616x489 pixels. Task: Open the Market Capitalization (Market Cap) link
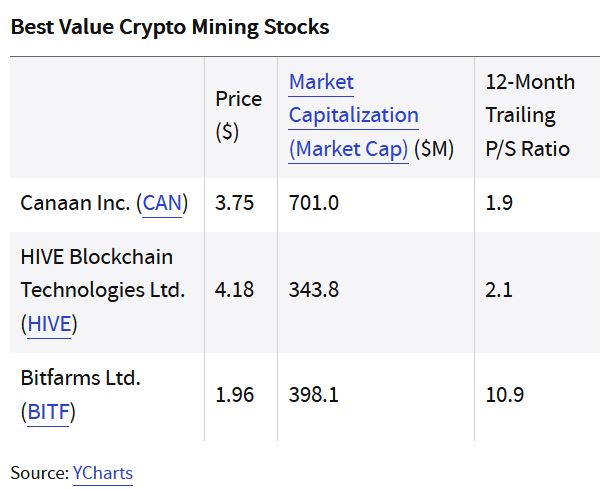click(353, 115)
